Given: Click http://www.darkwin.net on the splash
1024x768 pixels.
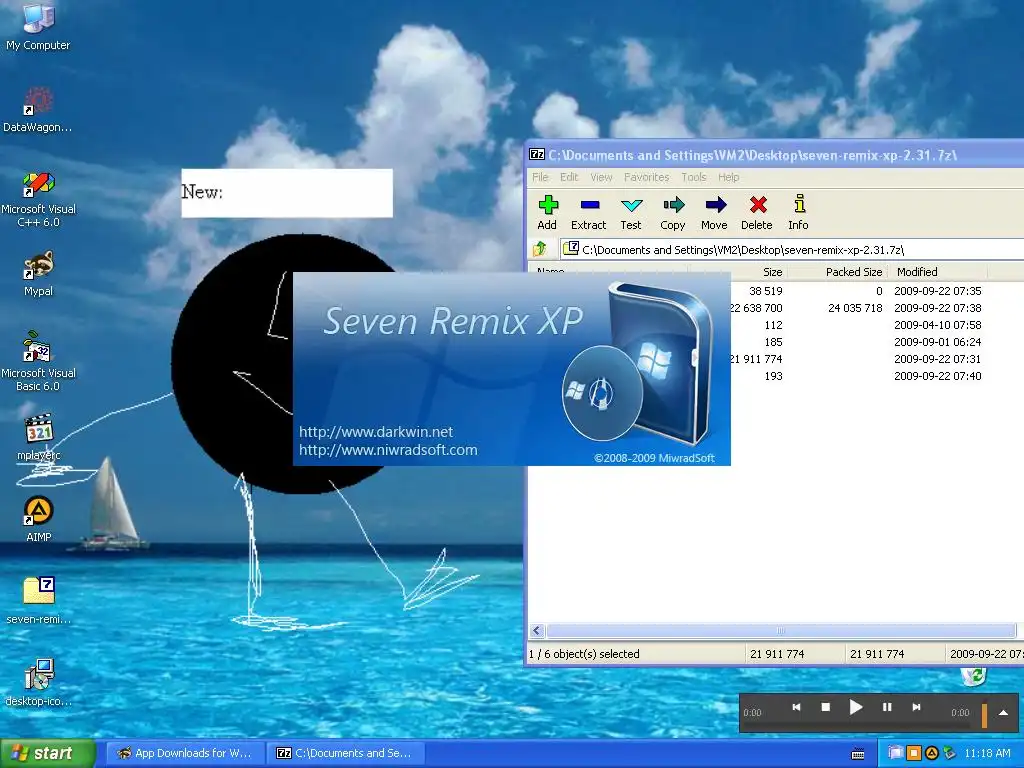Looking at the screenshot, I should click(376, 432).
